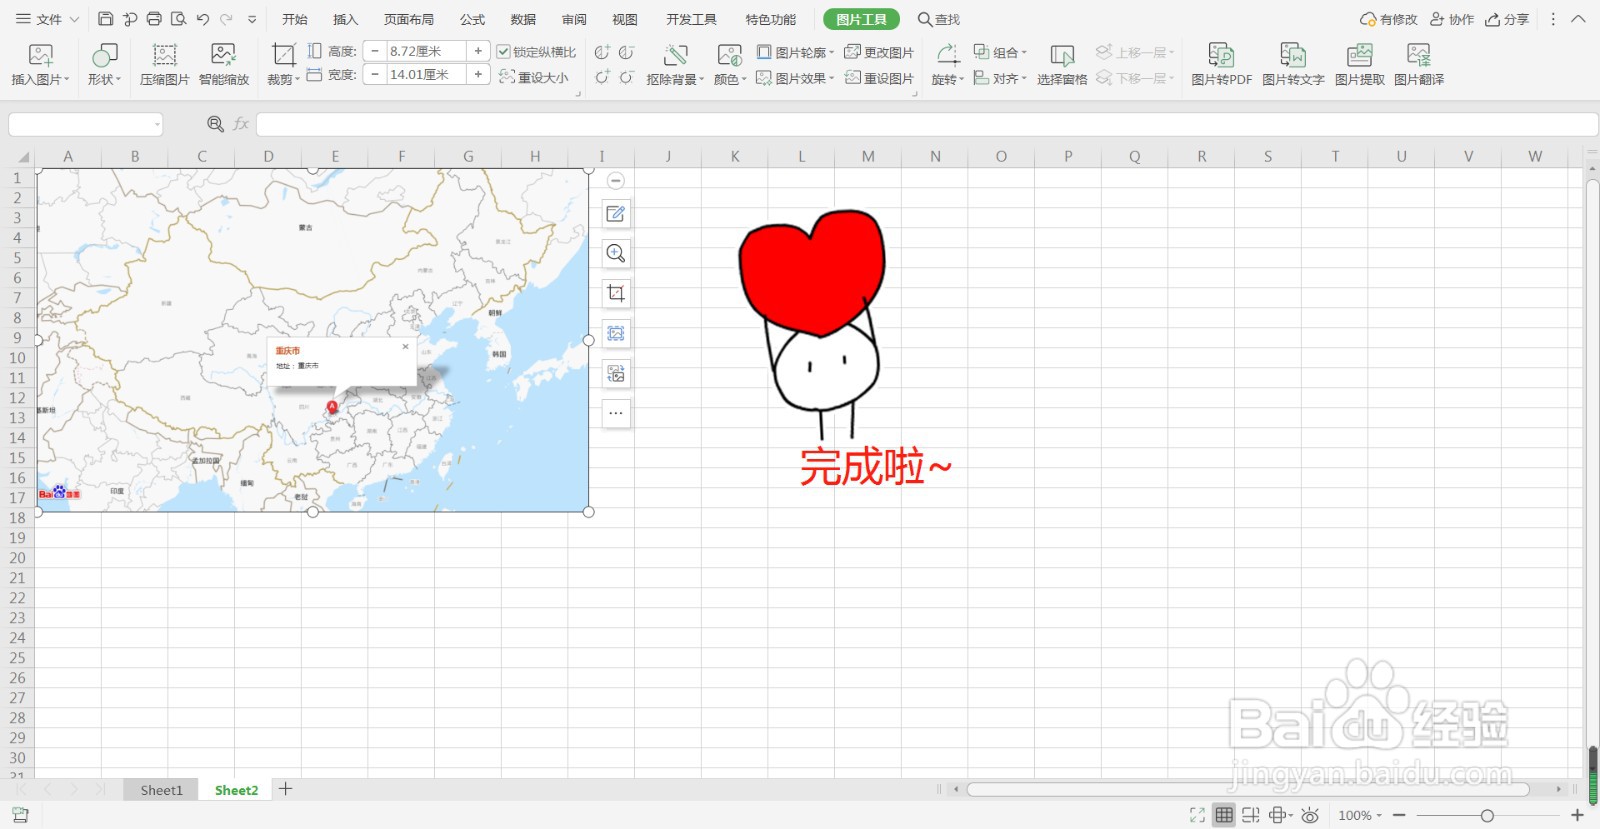
Task: Switch to full screen view in status bar
Action: 1197,815
